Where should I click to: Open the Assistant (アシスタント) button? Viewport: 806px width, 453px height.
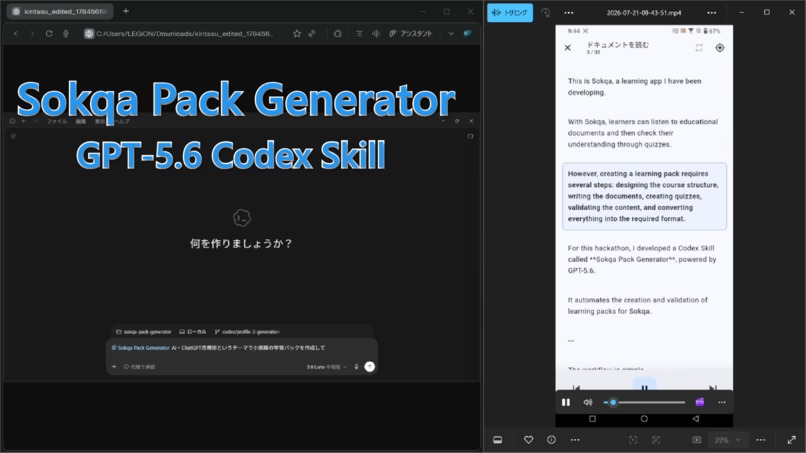pos(411,33)
